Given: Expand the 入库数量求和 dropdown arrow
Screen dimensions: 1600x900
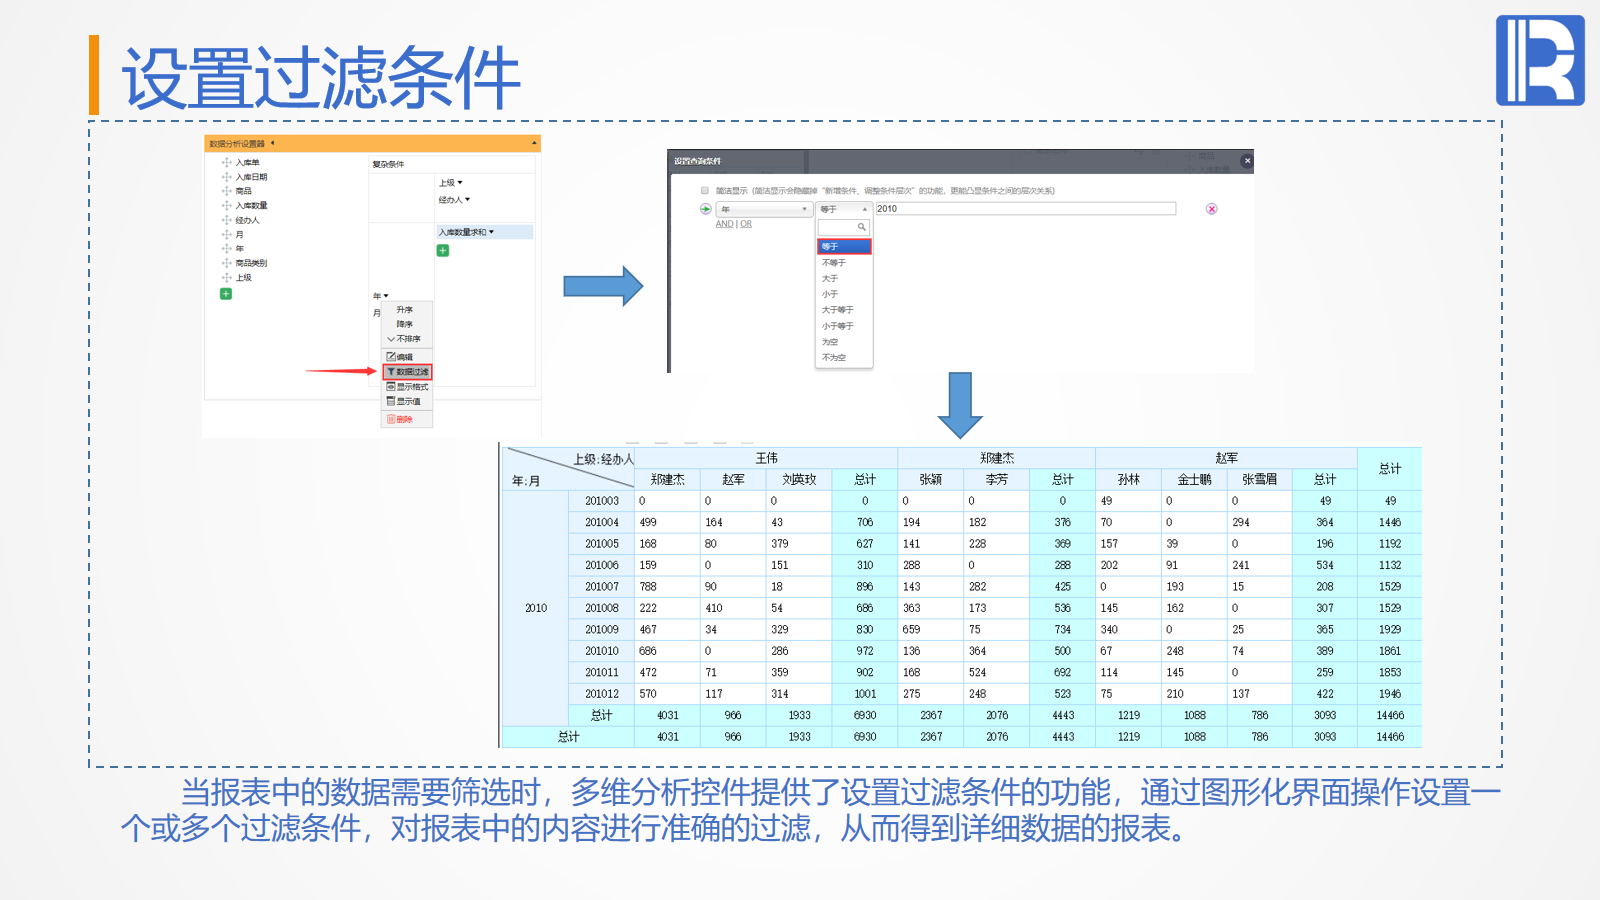Looking at the screenshot, I should (x=491, y=232).
